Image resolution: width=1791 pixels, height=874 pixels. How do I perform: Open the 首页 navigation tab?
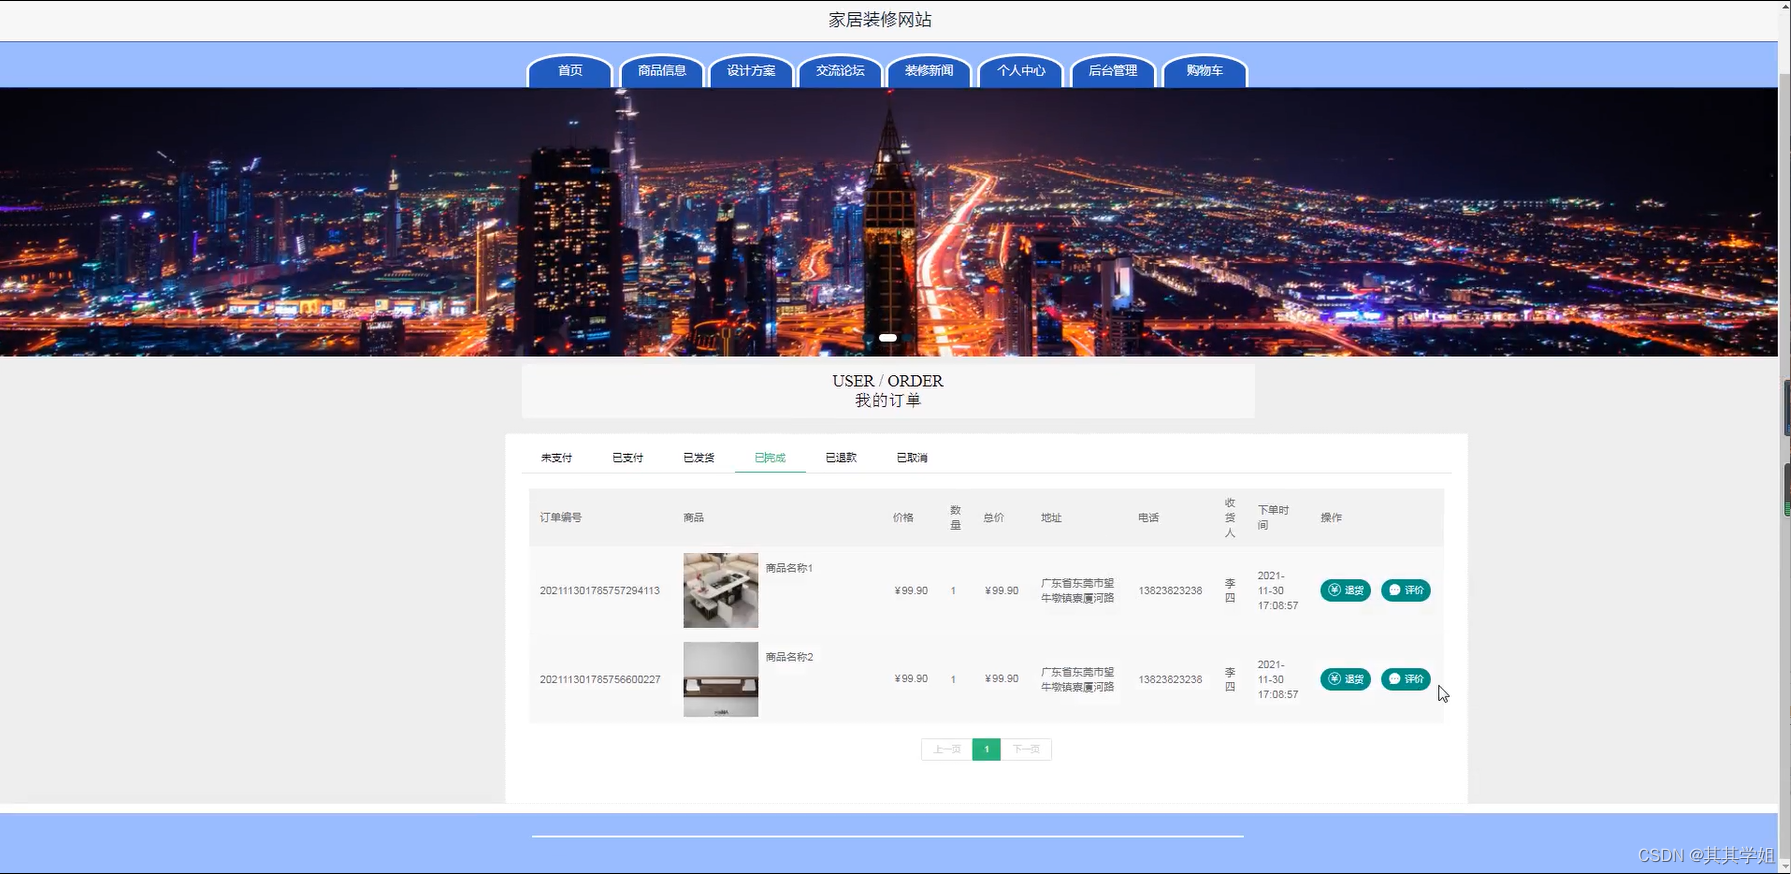pyautogui.click(x=570, y=71)
